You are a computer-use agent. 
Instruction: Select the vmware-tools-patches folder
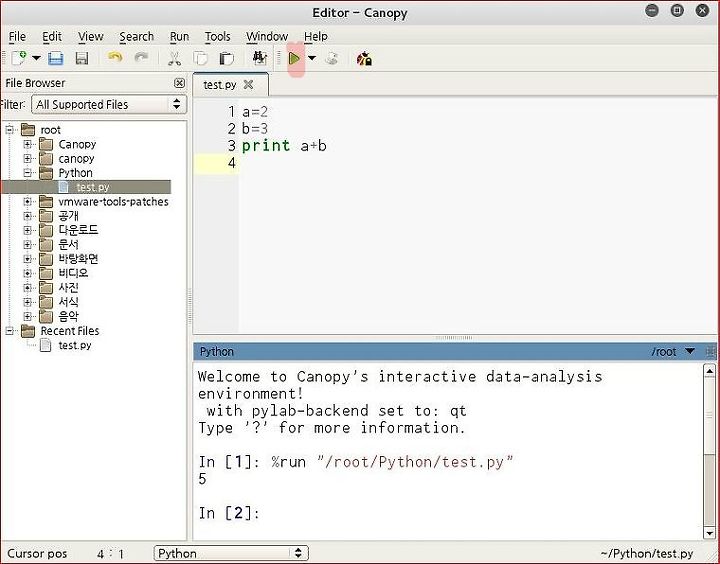(x=113, y=202)
